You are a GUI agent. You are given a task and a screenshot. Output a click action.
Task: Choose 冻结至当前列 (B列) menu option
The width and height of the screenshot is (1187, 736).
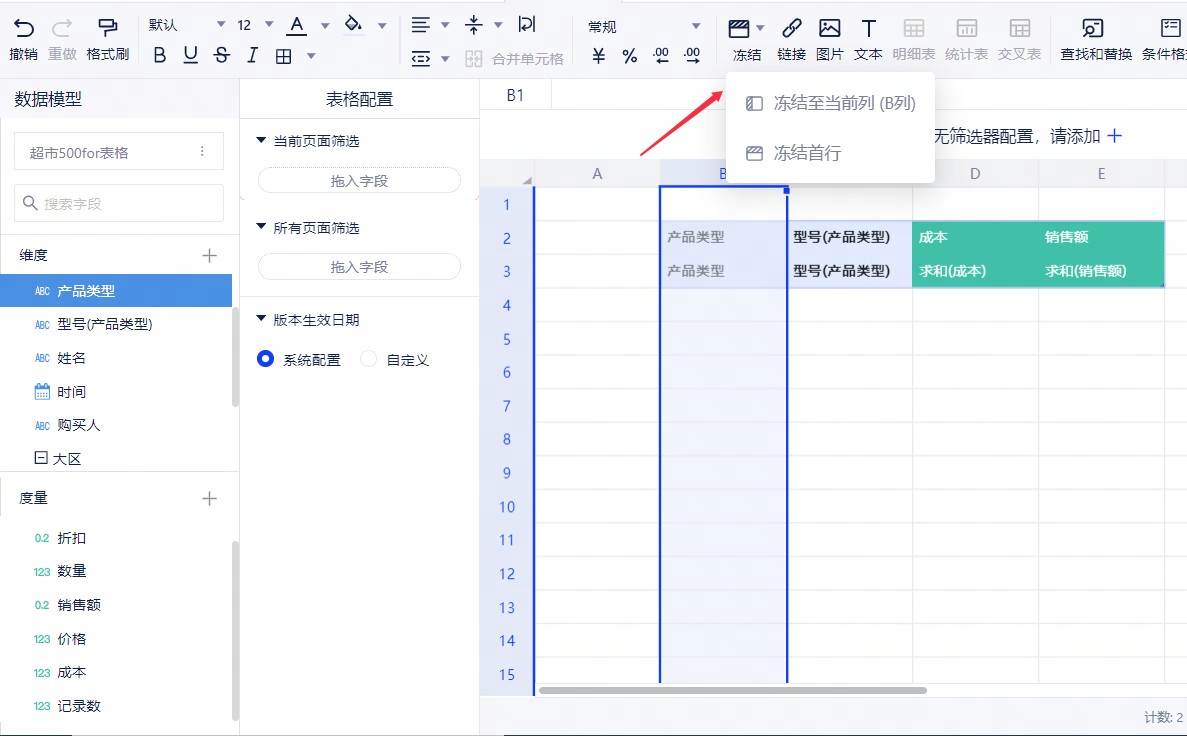(830, 103)
